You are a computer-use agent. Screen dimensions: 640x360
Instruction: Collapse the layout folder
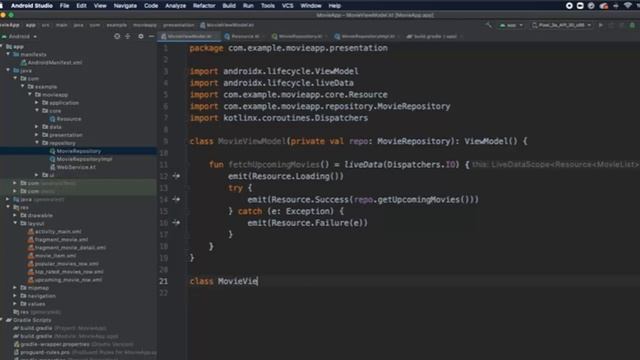pos(16,223)
